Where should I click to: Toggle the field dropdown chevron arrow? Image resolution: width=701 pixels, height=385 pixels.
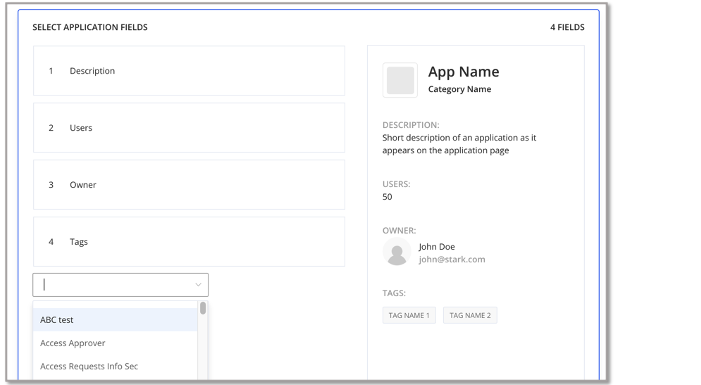[198, 285]
